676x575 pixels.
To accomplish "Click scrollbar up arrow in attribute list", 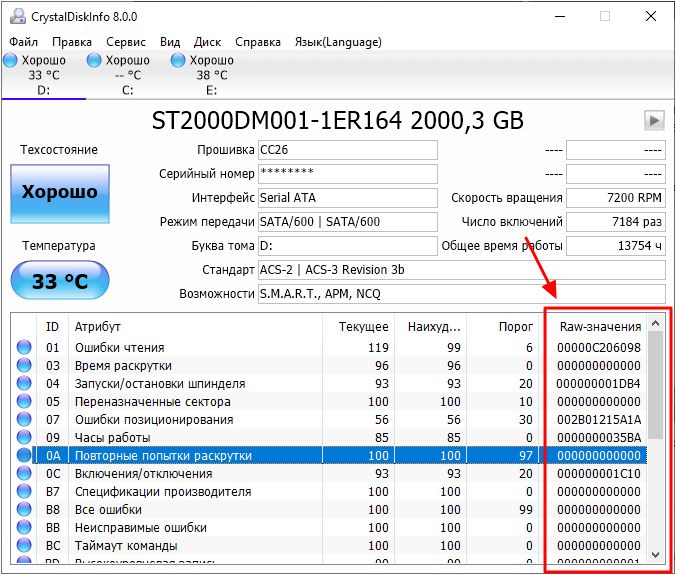I will (x=656, y=323).
